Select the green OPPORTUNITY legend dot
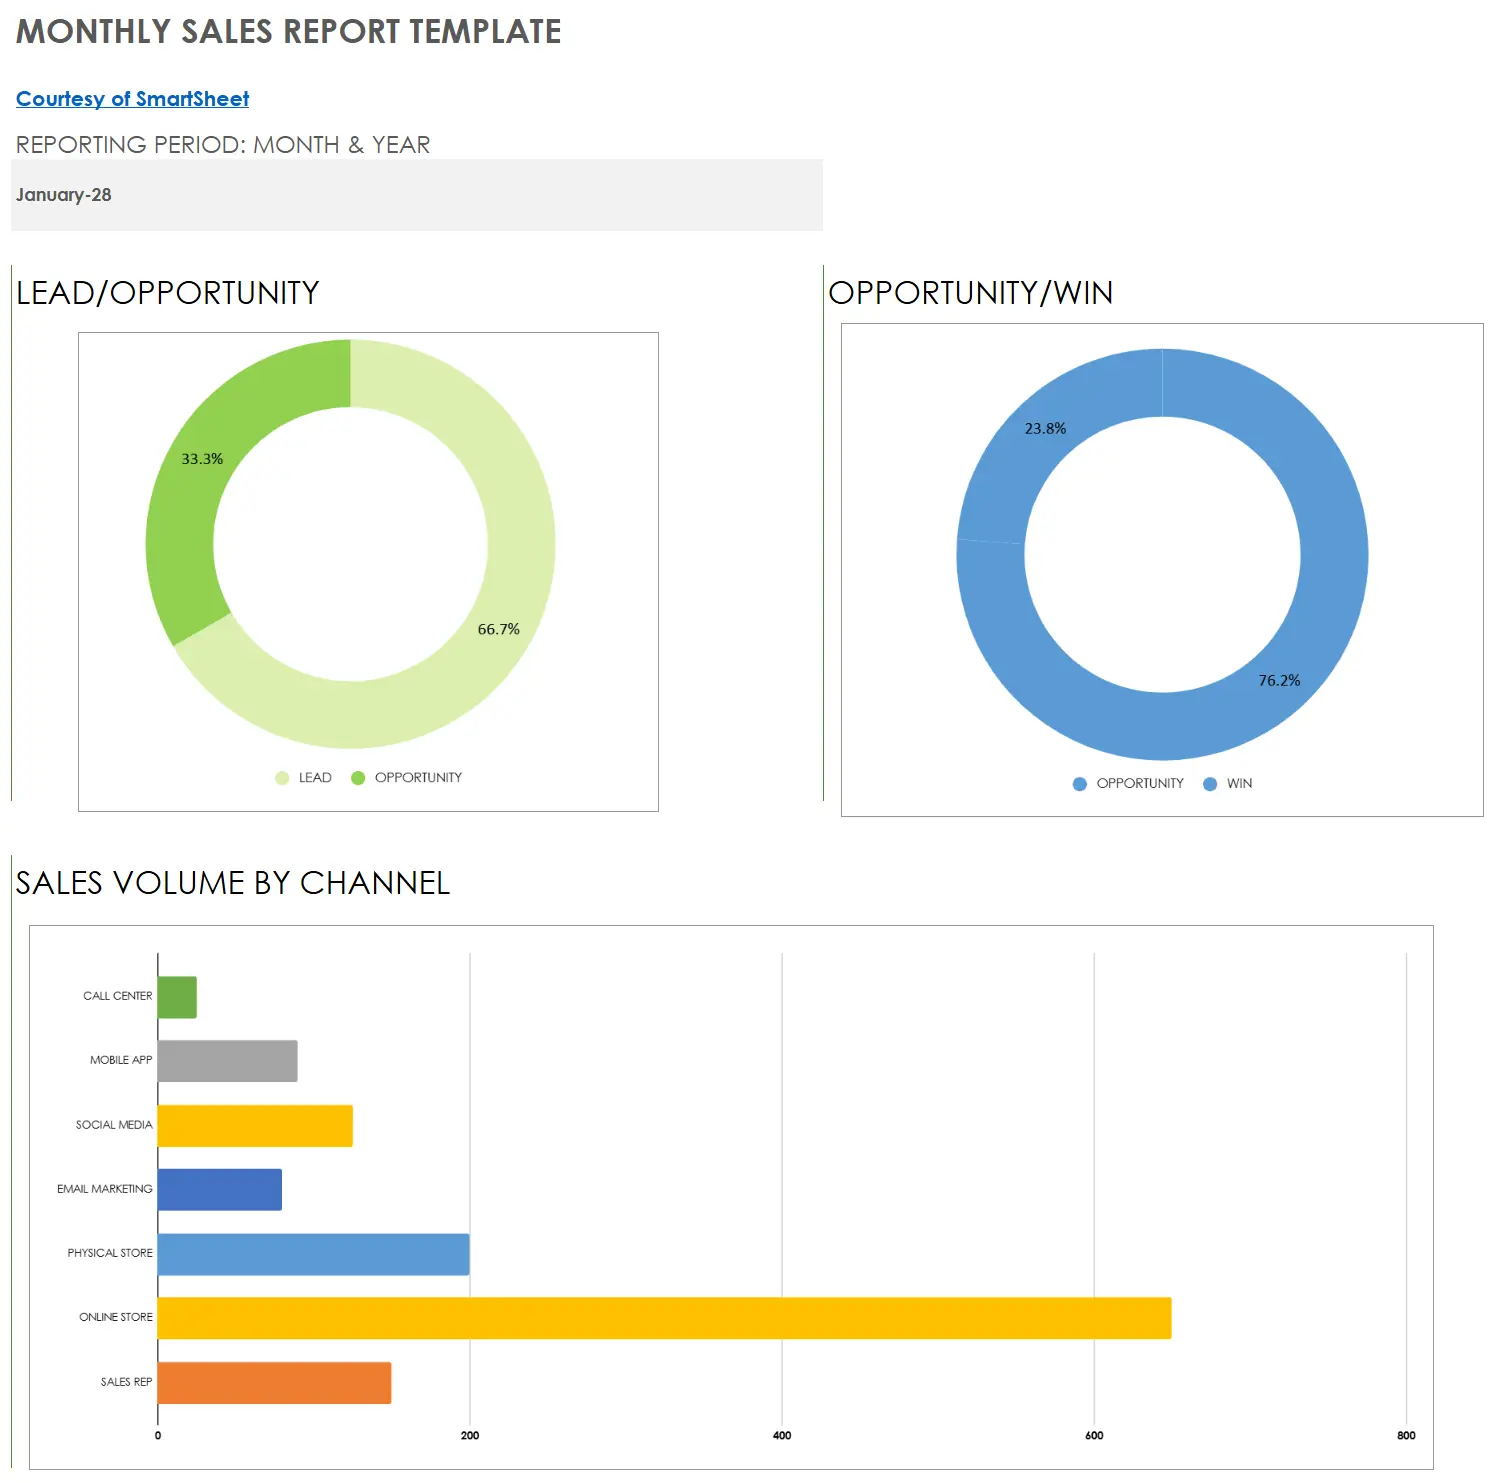This screenshot has height=1483, width=1499. [x=358, y=778]
